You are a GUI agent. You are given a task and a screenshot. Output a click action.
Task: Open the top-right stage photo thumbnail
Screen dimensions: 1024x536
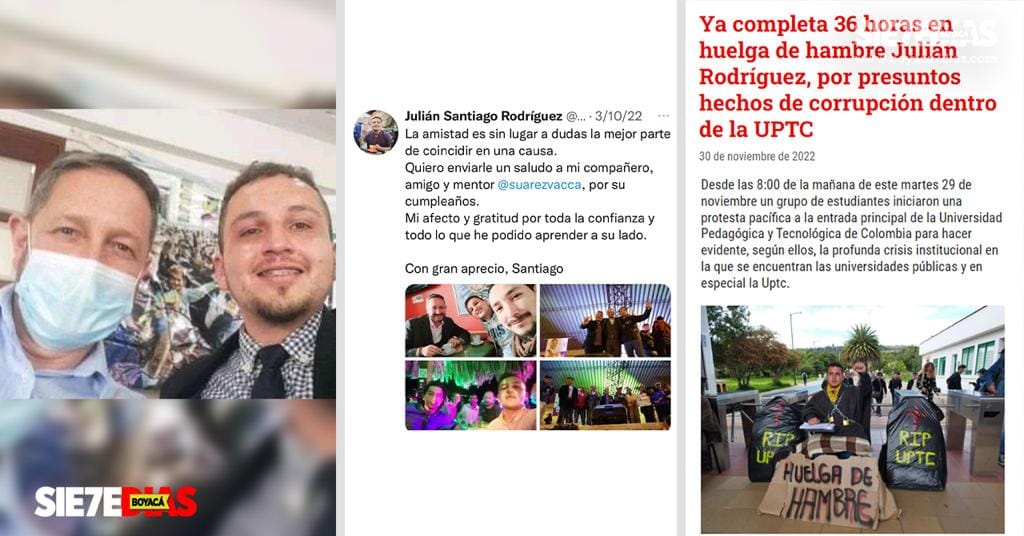[x=605, y=321]
